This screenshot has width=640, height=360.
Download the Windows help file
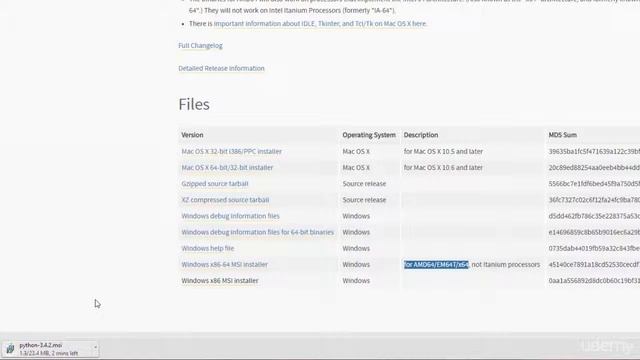point(208,248)
